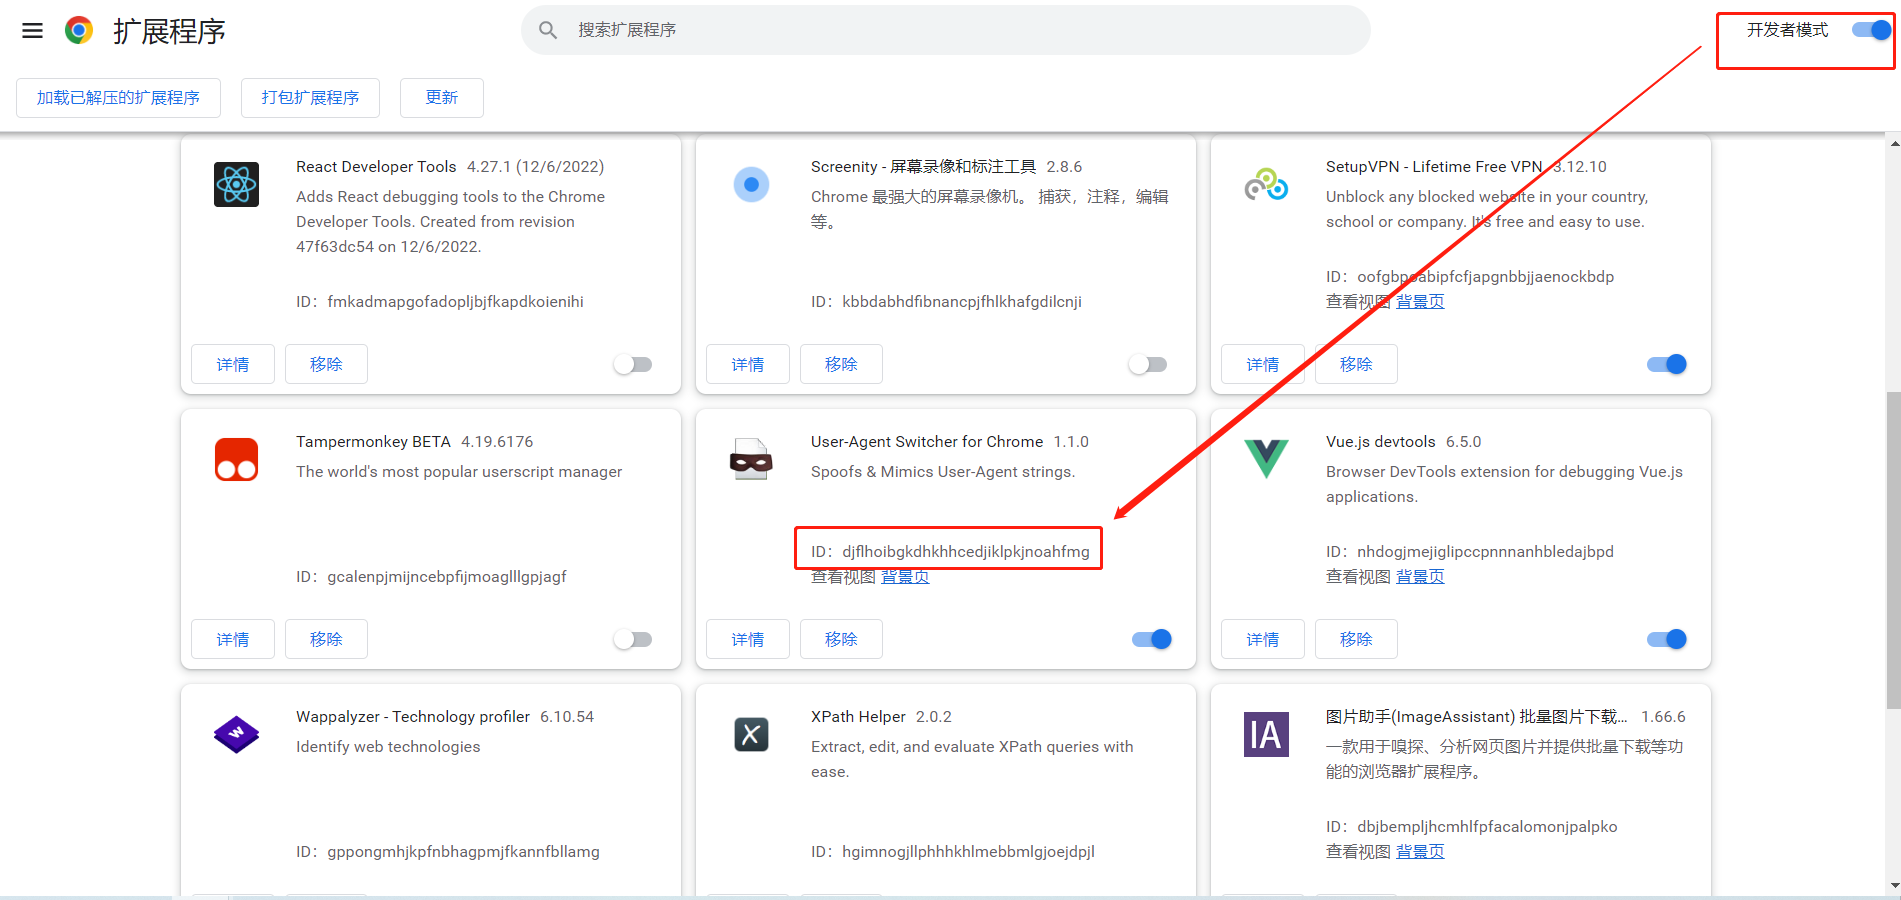The width and height of the screenshot is (1901, 900).
Task: Click the scrollbar down arrow
Action: pyautogui.click(x=1894, y=886)
